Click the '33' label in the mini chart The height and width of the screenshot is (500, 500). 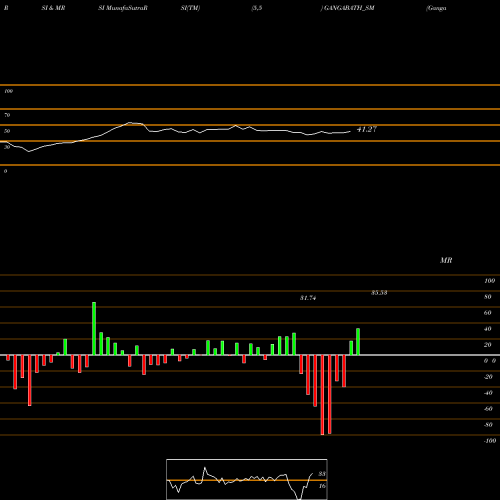(322, 474)
